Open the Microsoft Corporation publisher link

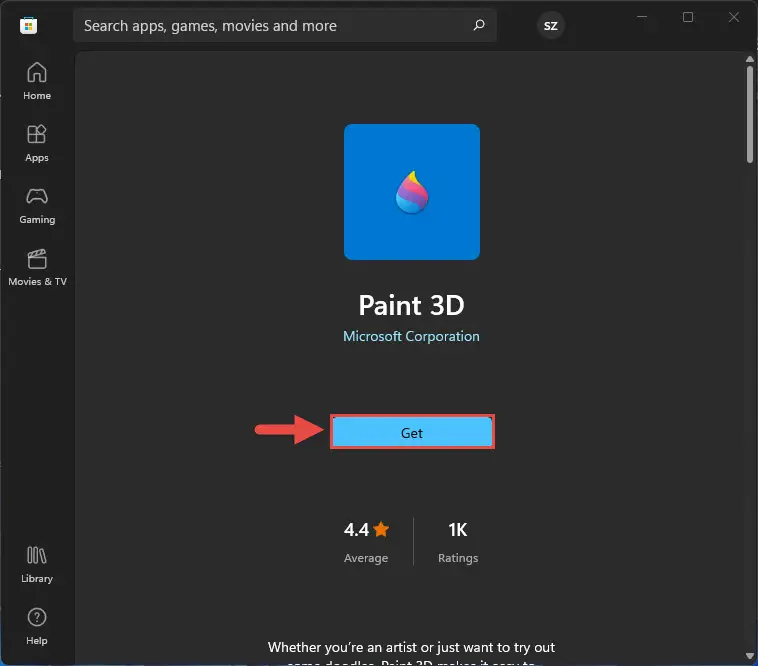pyautogui.click(x=411, y=336)
